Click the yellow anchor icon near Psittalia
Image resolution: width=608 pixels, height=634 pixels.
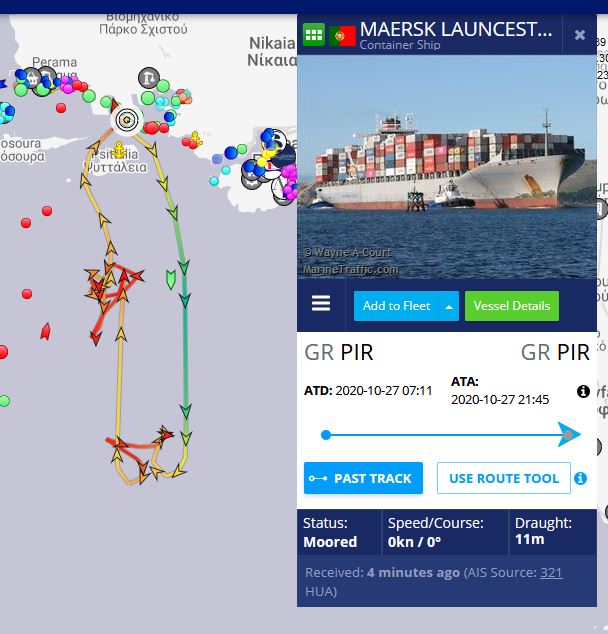coord(119,150)
